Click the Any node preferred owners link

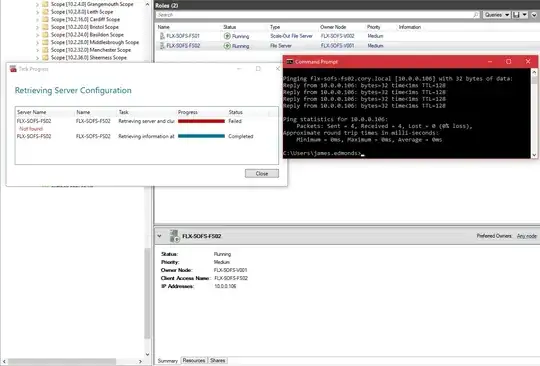coord(527,236)
